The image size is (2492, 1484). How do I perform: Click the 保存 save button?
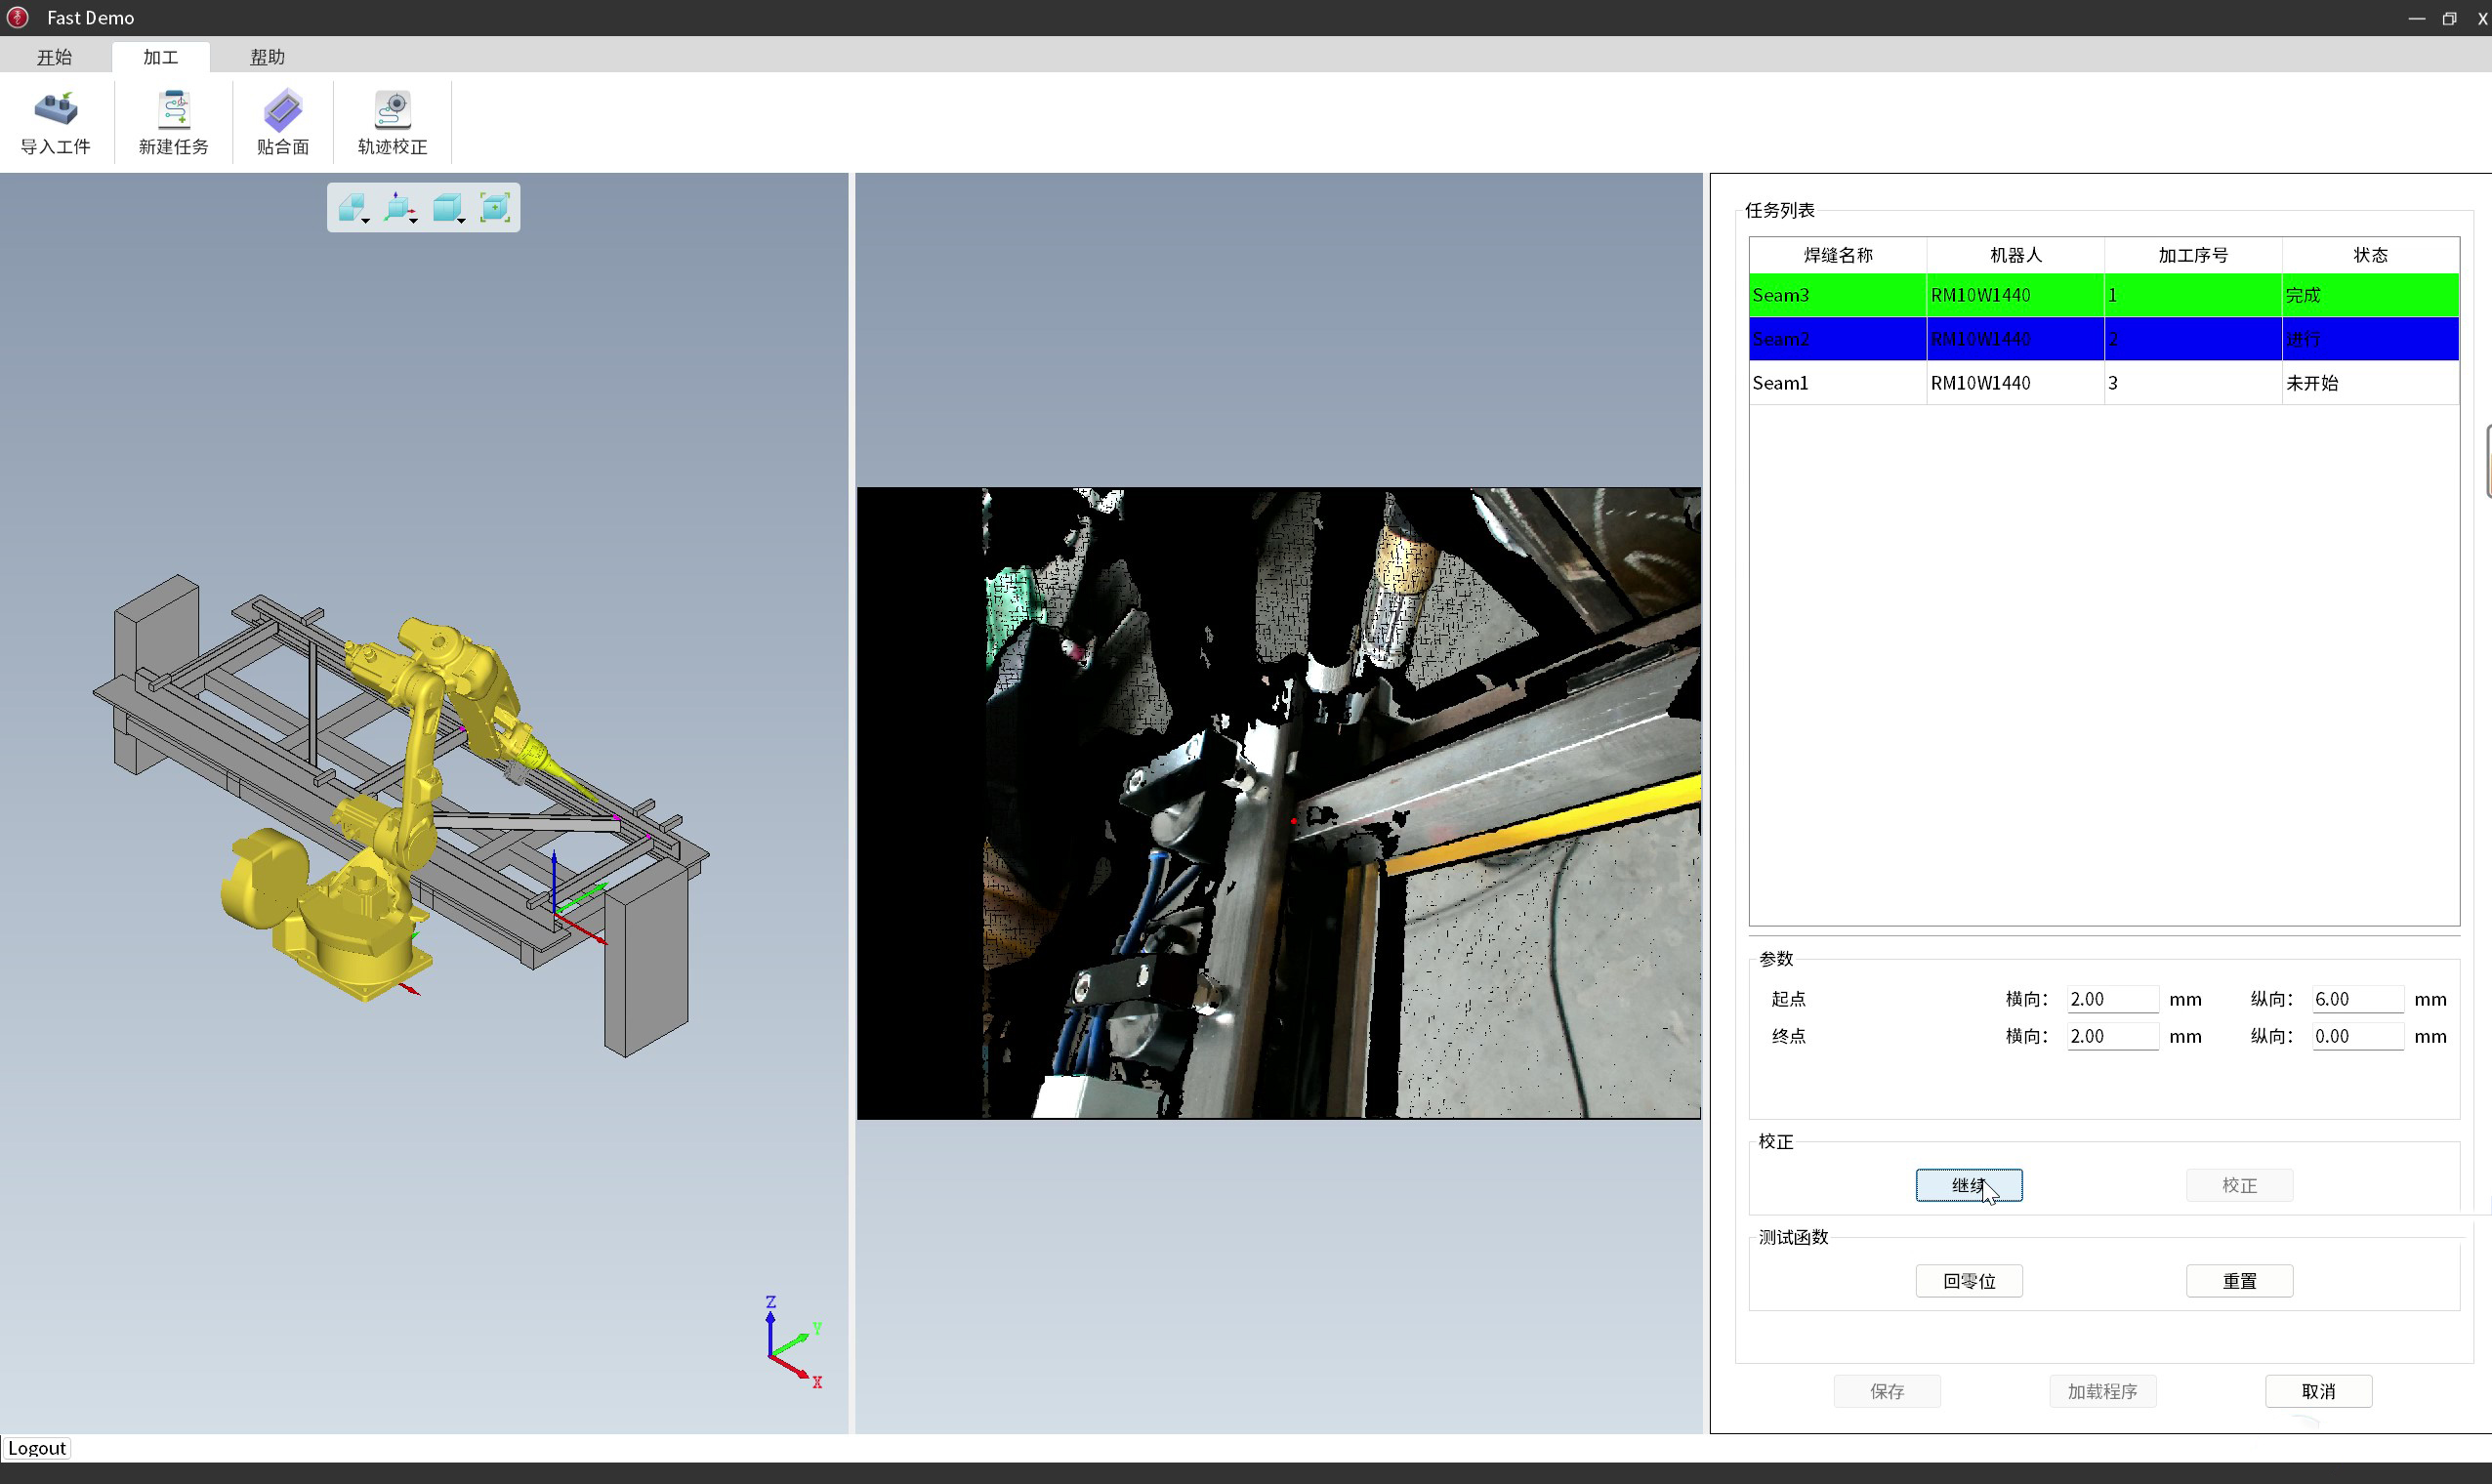1887,1391
